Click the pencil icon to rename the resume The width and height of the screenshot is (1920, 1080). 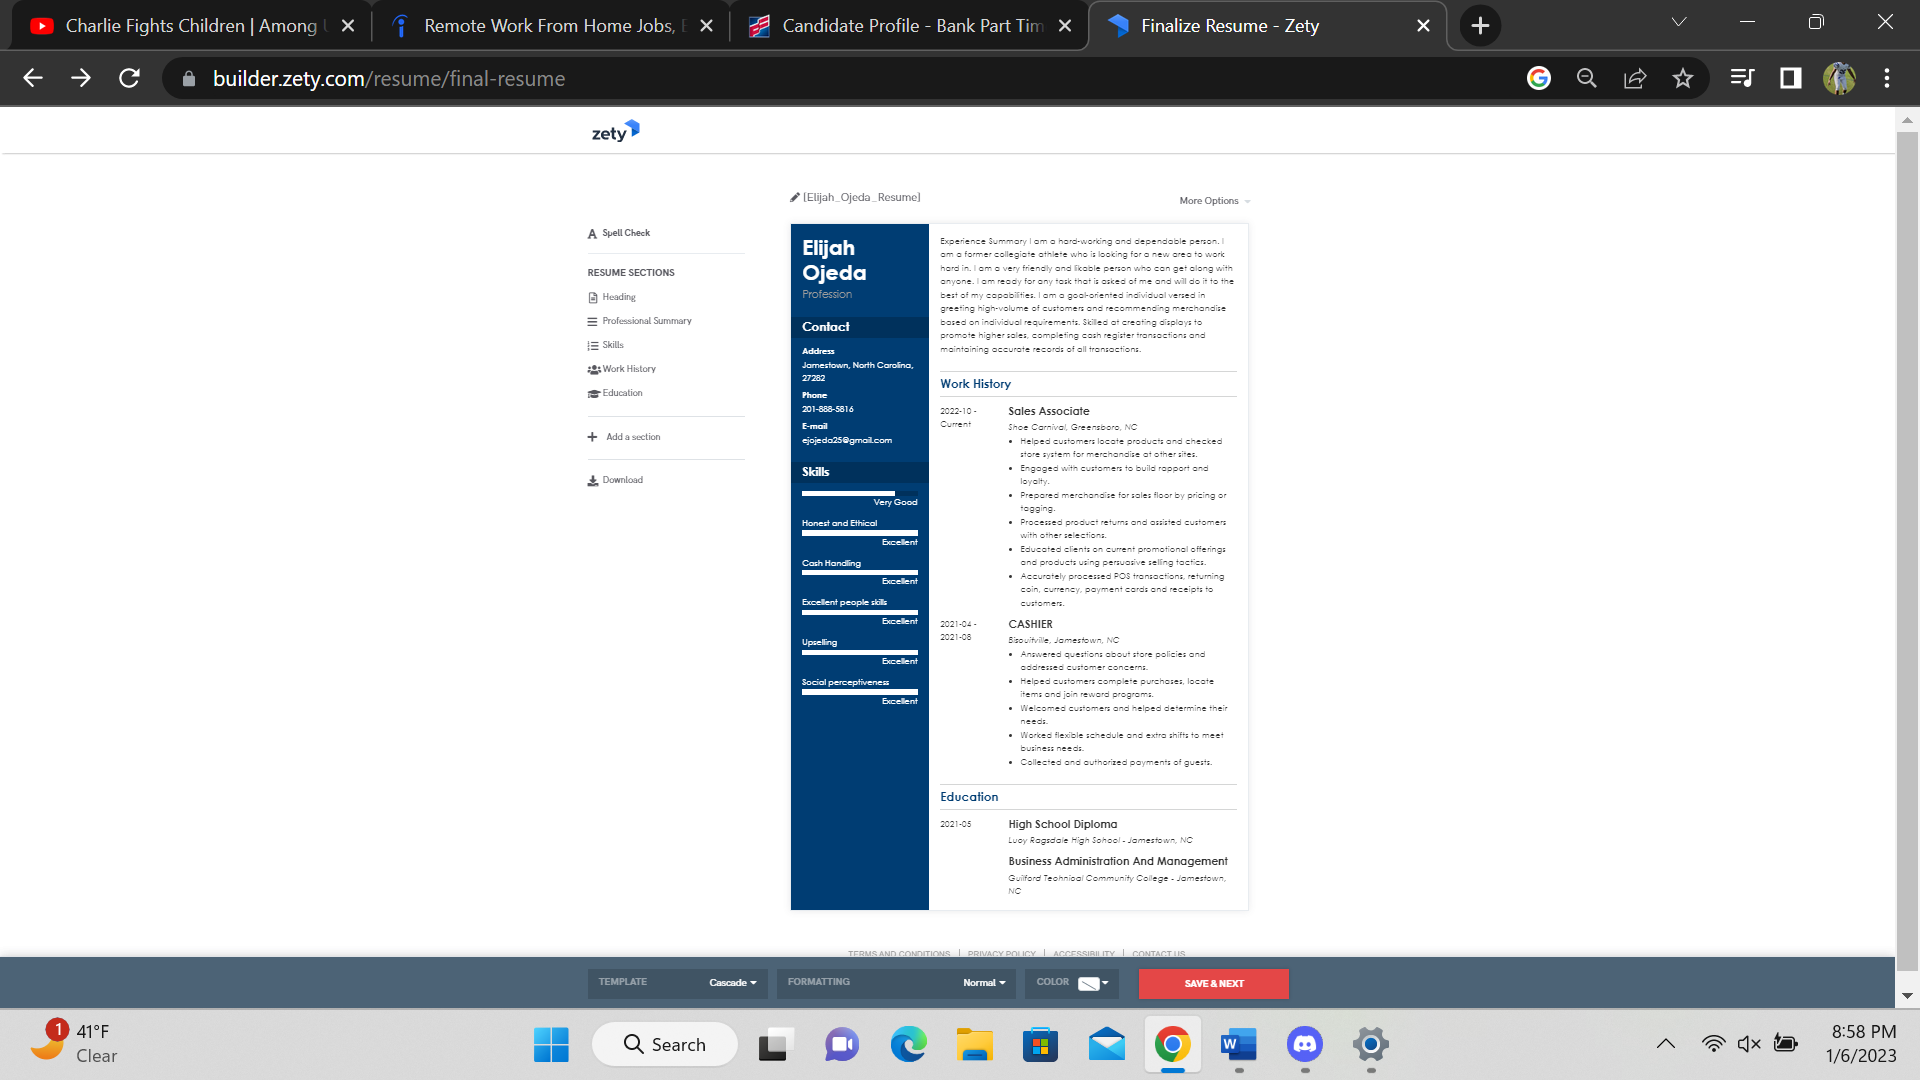coord(795,197)
